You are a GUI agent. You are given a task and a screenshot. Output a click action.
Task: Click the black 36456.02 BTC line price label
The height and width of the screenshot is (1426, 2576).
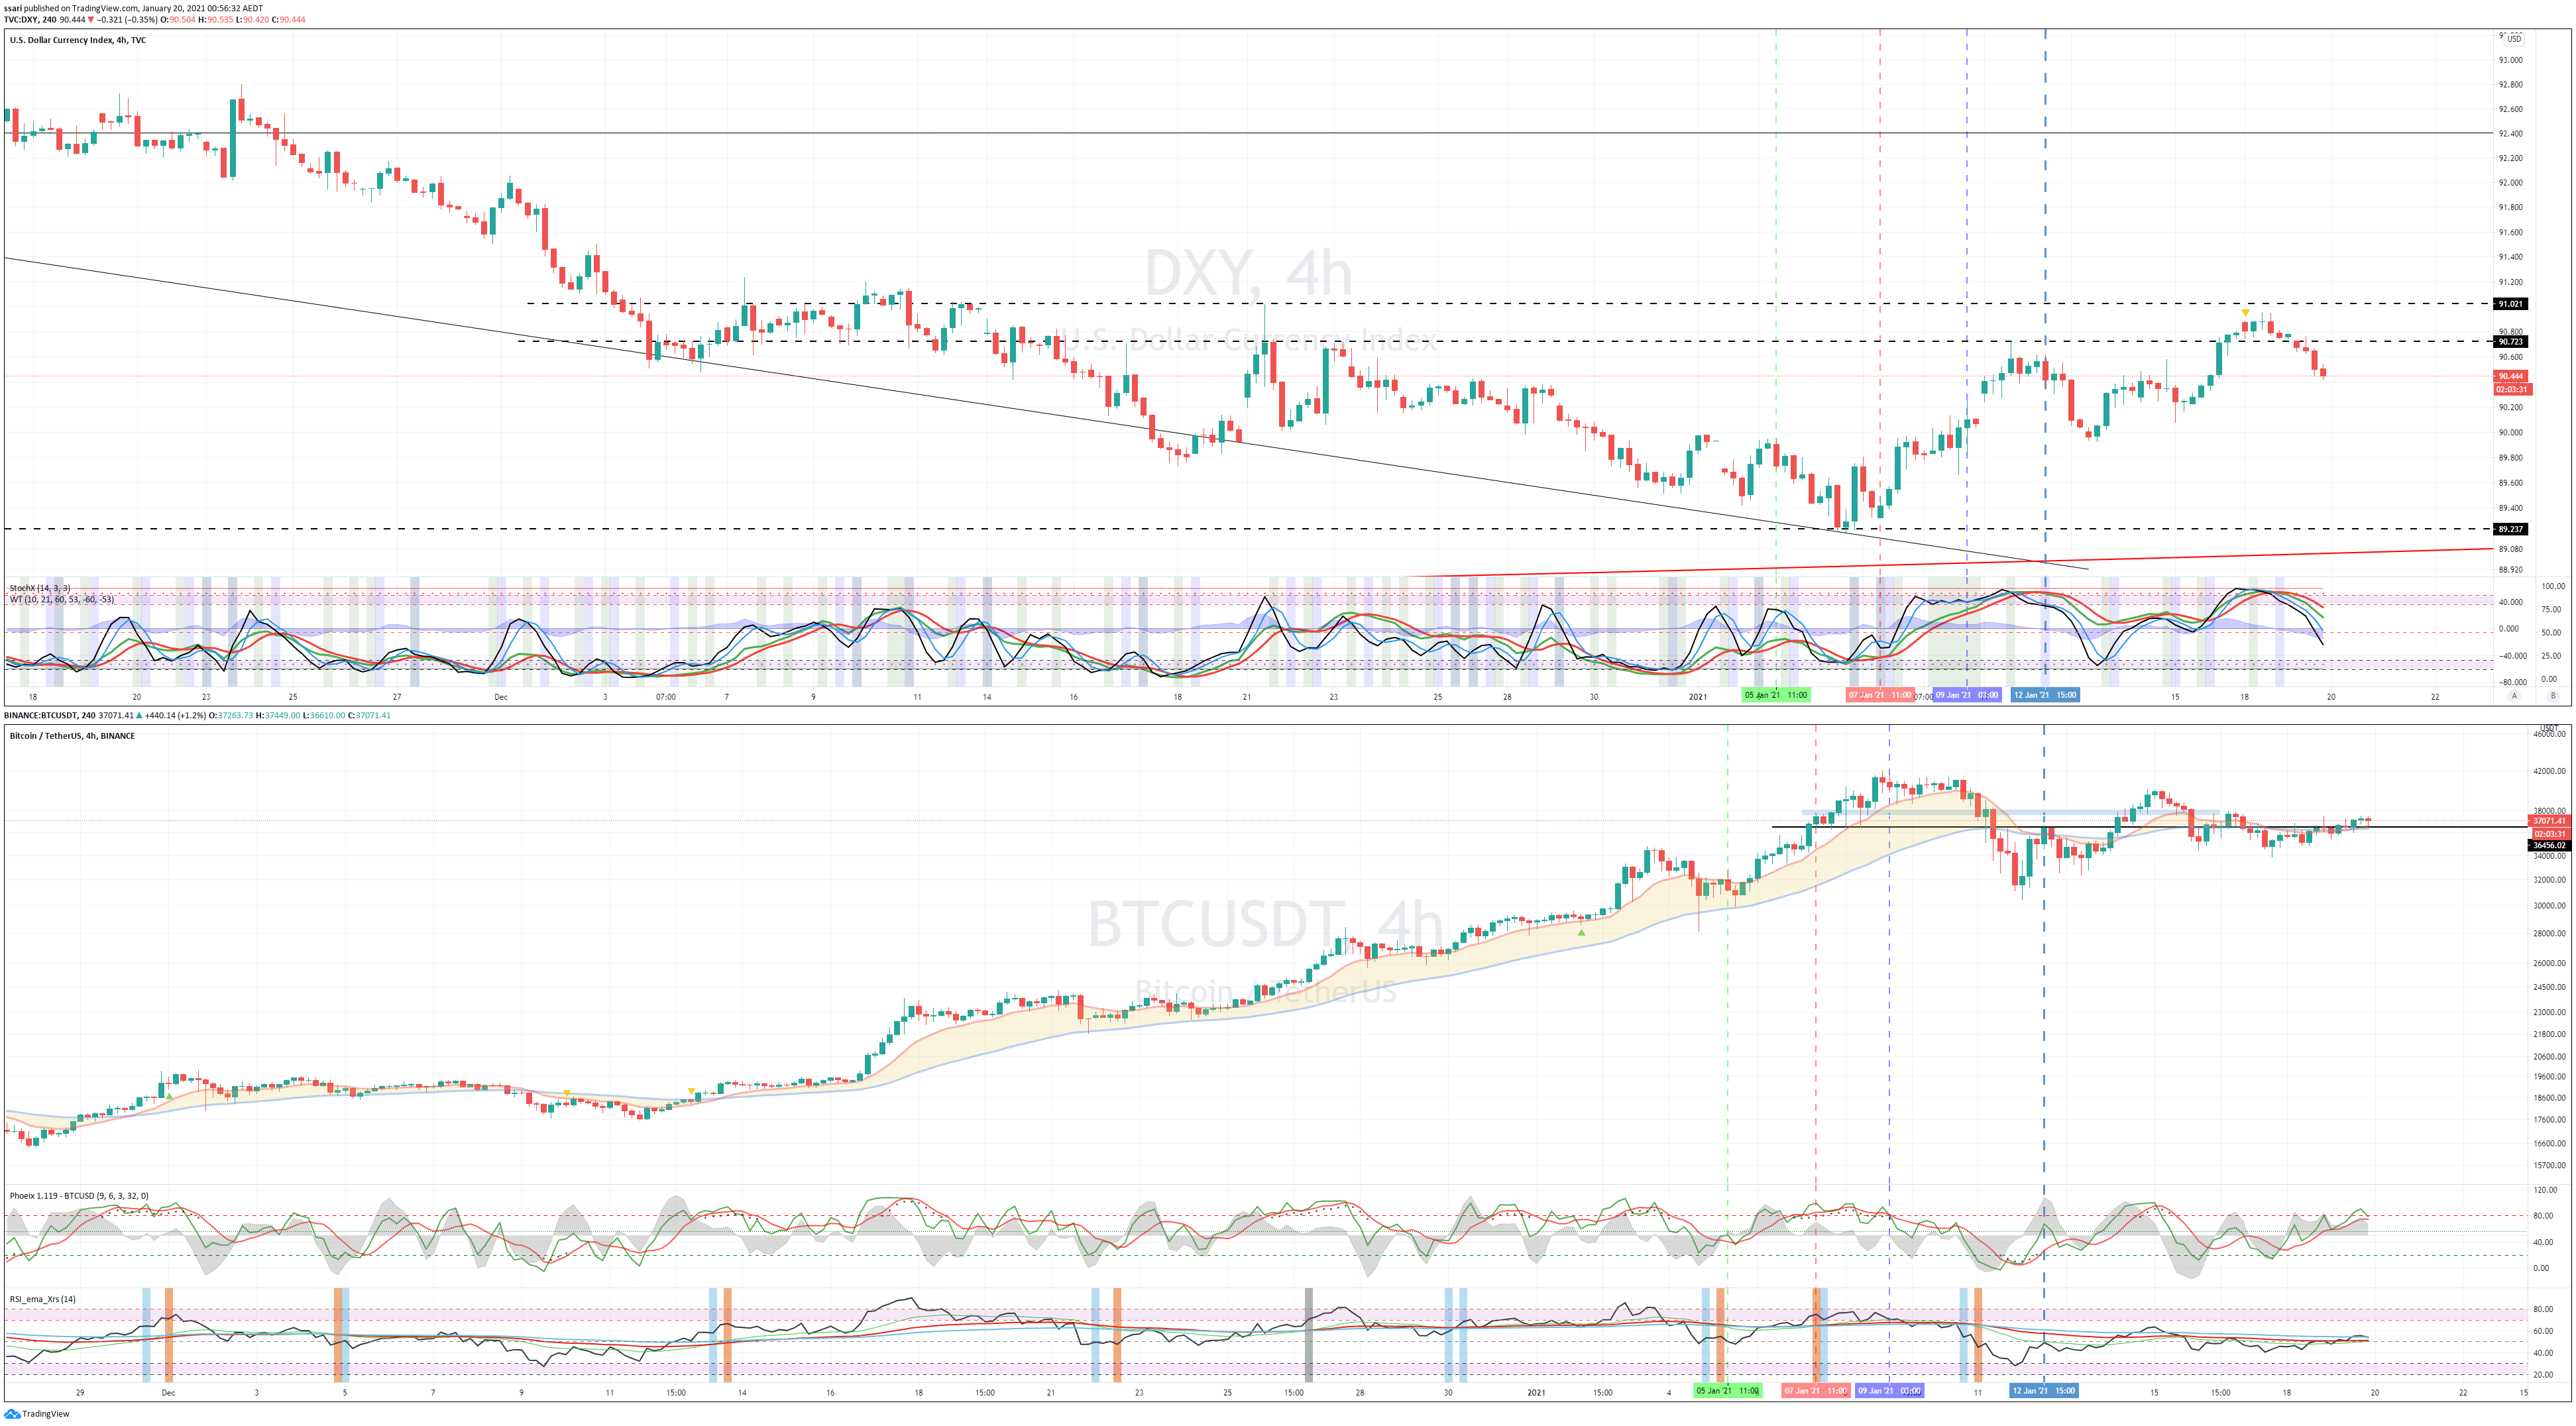click(2548, 846)
